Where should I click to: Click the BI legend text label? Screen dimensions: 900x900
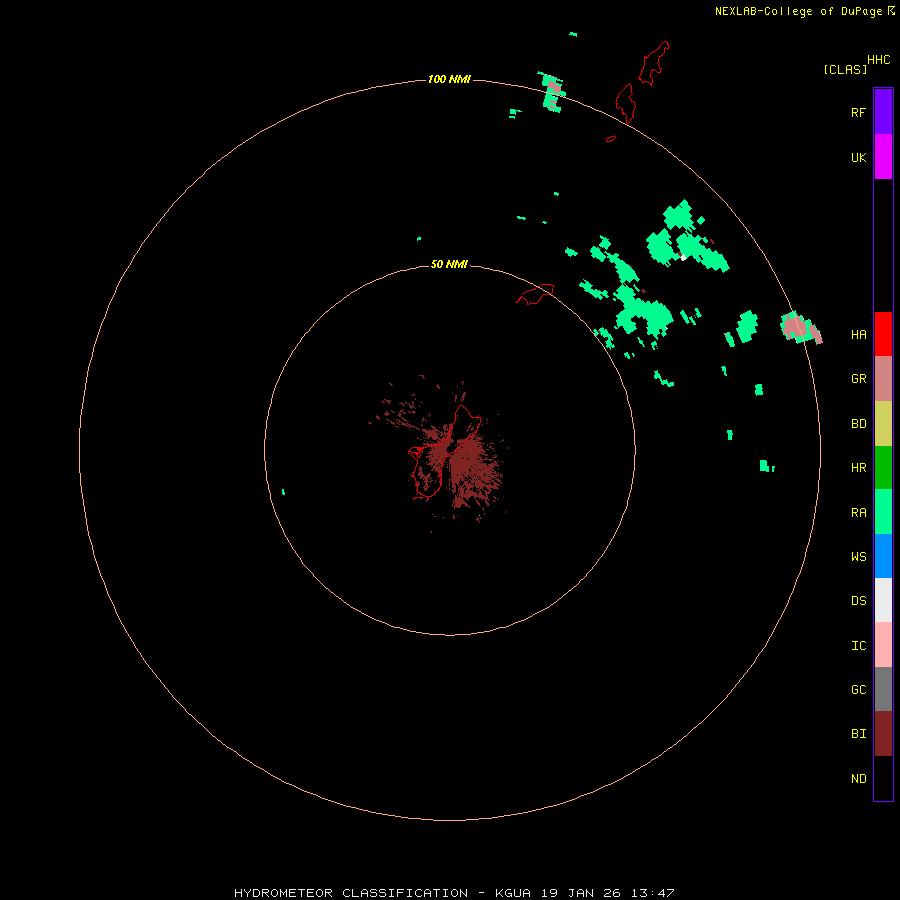(x=858, y=734)
